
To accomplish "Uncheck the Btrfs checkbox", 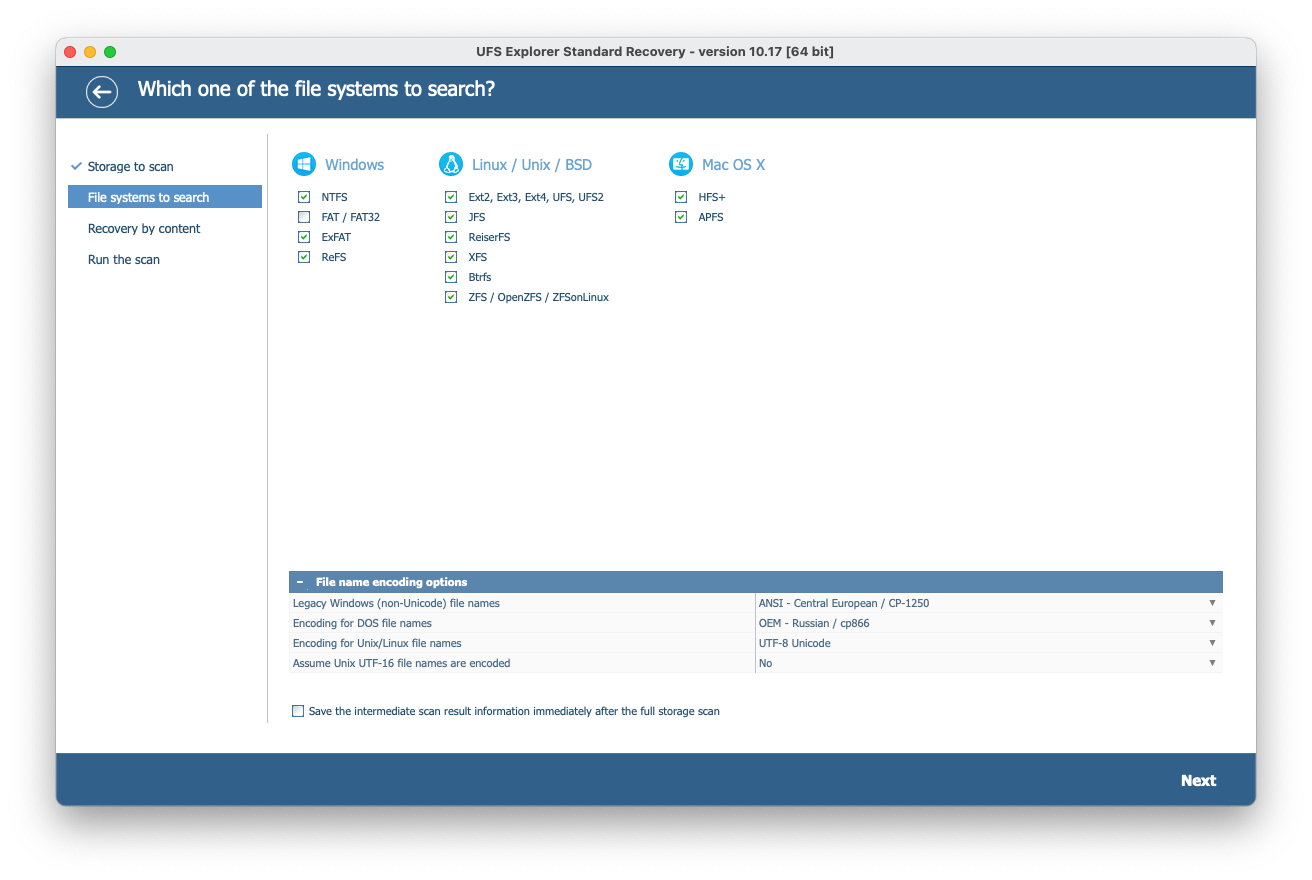I will click(451, 277).
